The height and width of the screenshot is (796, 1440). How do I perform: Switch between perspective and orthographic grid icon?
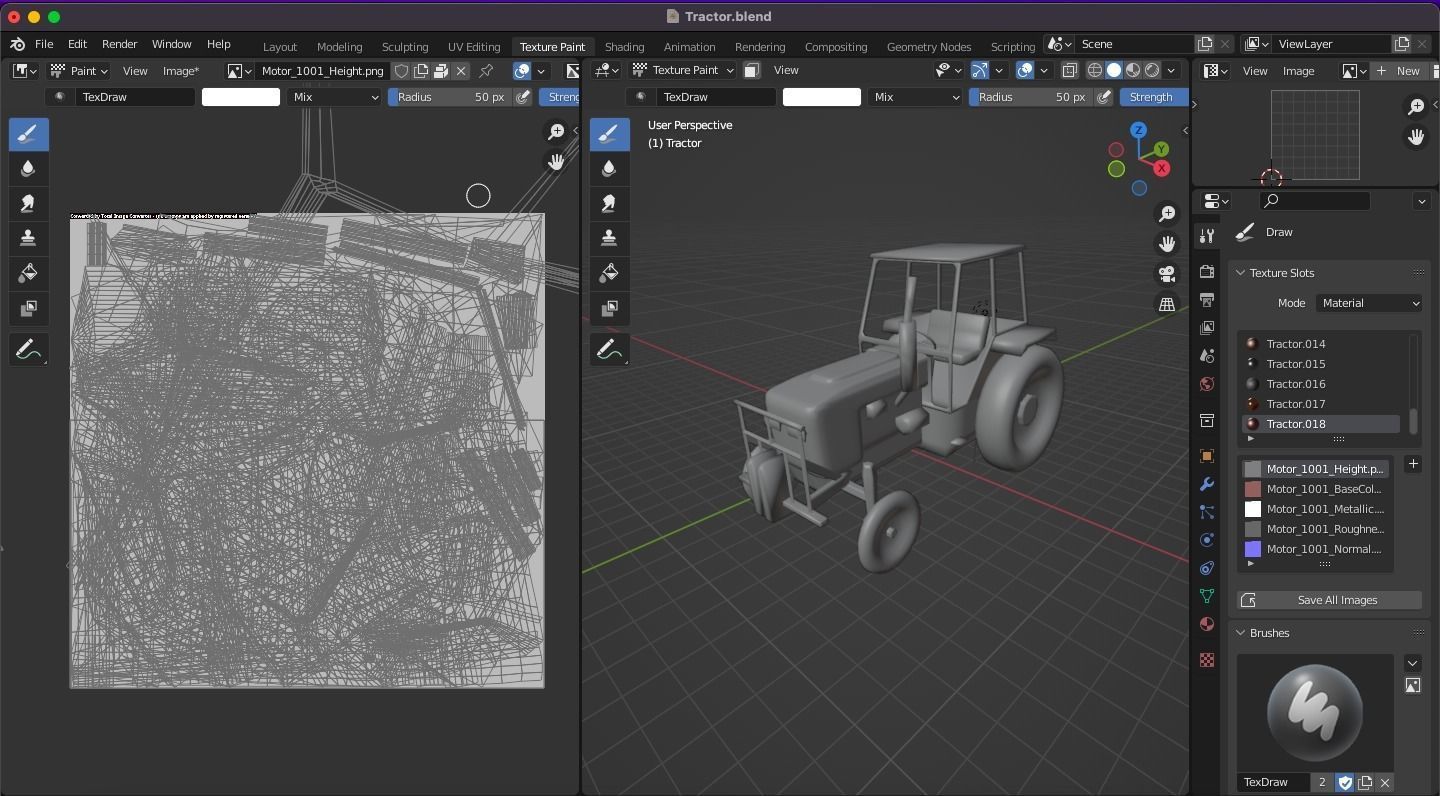[1167, 305]
